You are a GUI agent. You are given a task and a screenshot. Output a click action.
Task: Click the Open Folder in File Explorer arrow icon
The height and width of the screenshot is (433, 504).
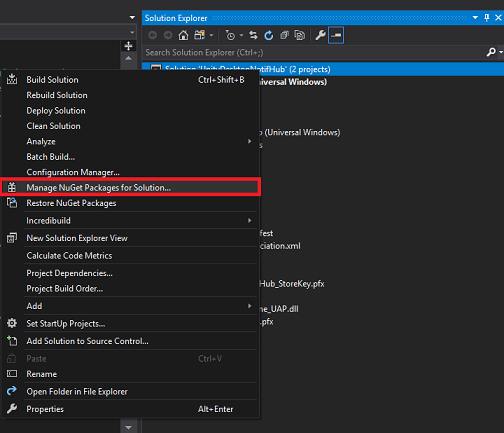point(12,390)
